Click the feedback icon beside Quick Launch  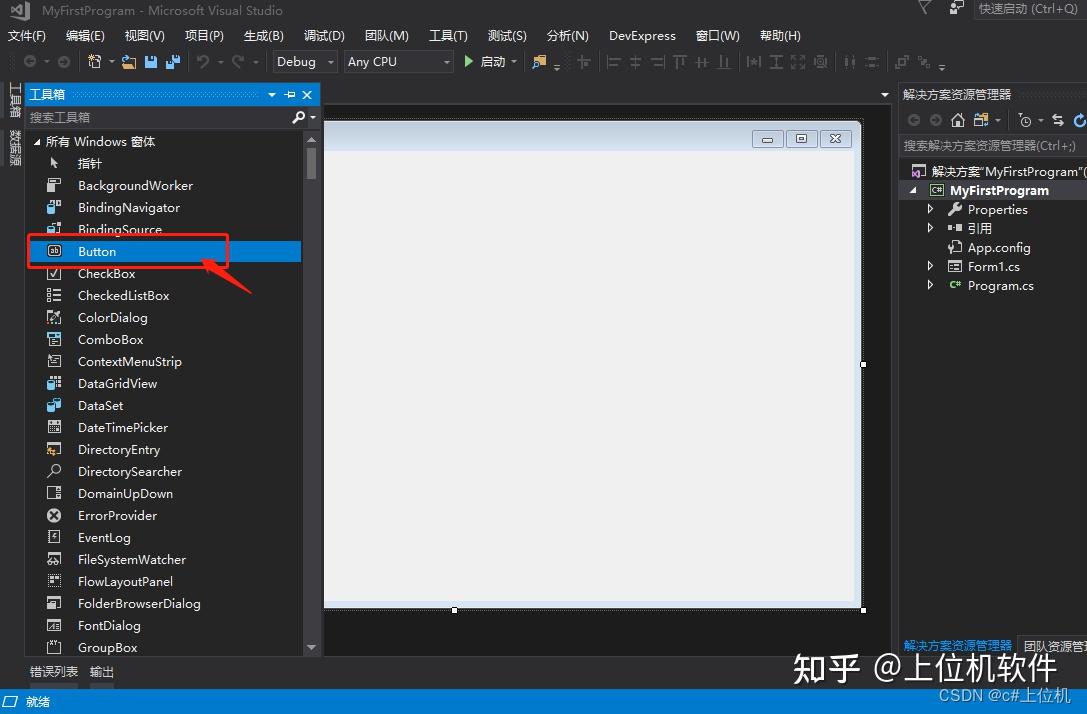click(957, 8)
